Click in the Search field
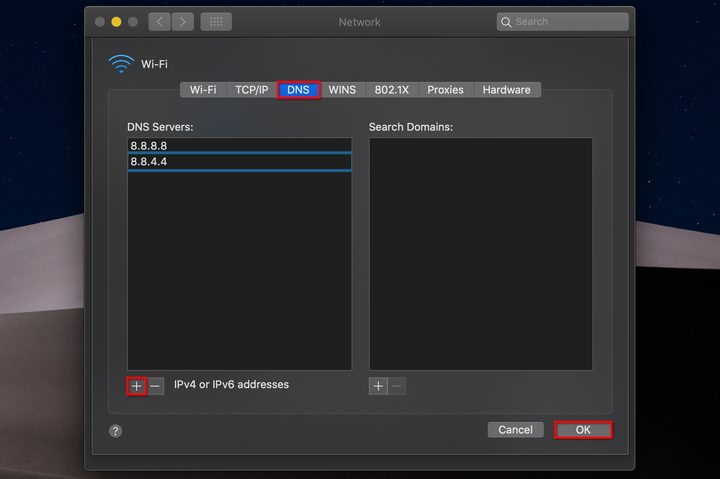The width and height of the screenshot is (720, 479). [562, 22]
